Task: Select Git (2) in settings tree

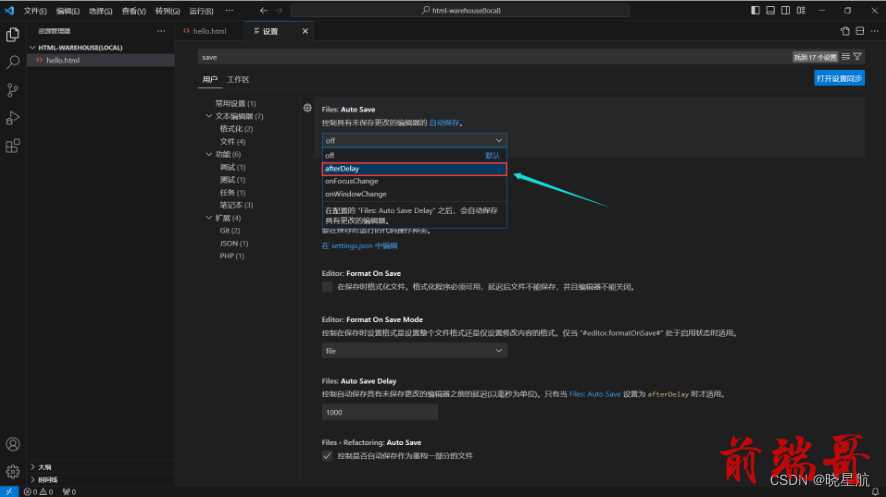Action: pyautogui.click(x=230, y=230)
